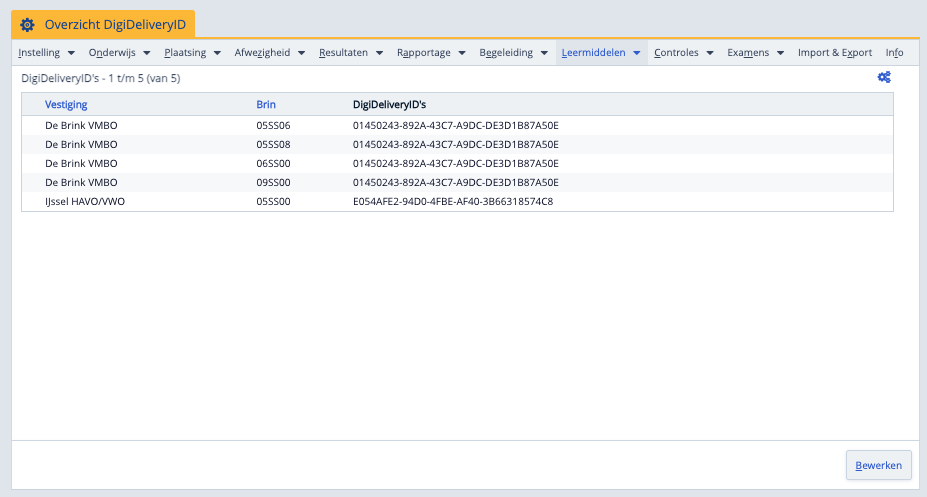Click the gear icon beside Overzicht DigiDeliveryID
Image resolution: width=927 pixels, height=497 pixels.
tap(27, 25)
